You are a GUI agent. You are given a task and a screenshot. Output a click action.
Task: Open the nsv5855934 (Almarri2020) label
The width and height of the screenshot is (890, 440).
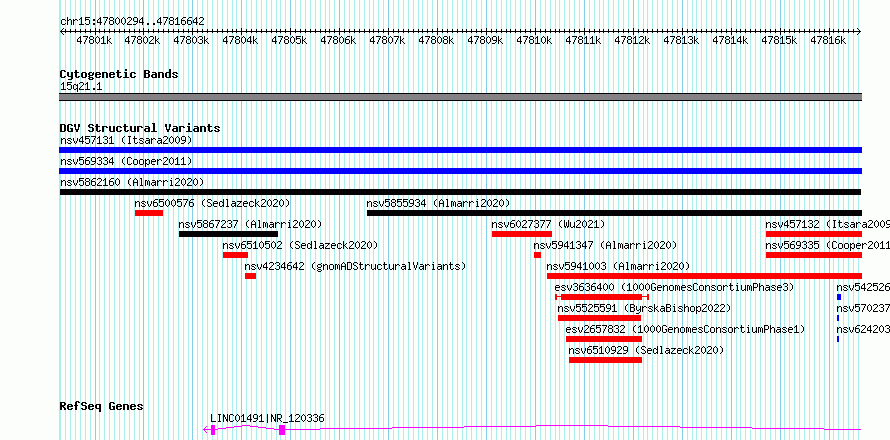[x=438, y=203]
